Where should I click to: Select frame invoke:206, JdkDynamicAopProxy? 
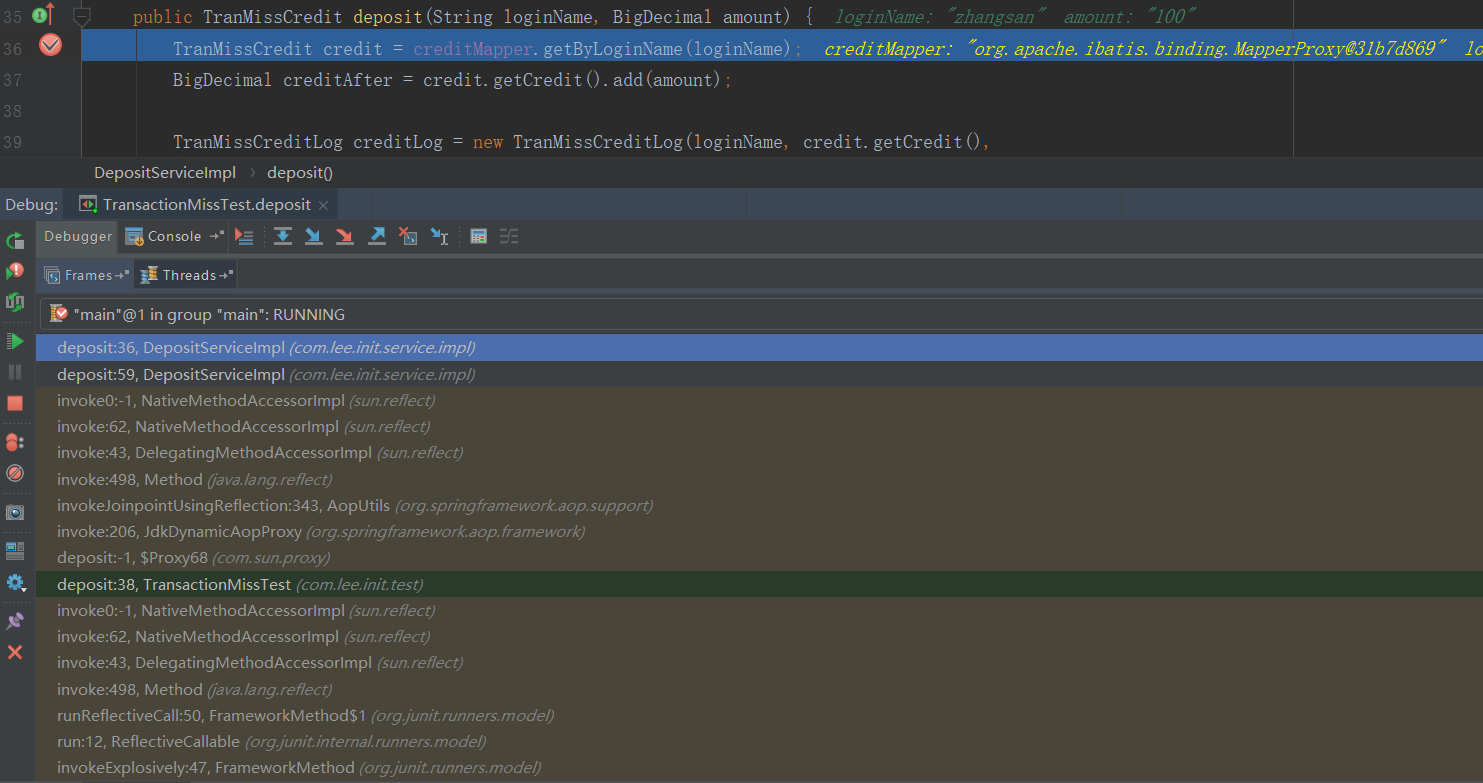[x=759, y=531]
